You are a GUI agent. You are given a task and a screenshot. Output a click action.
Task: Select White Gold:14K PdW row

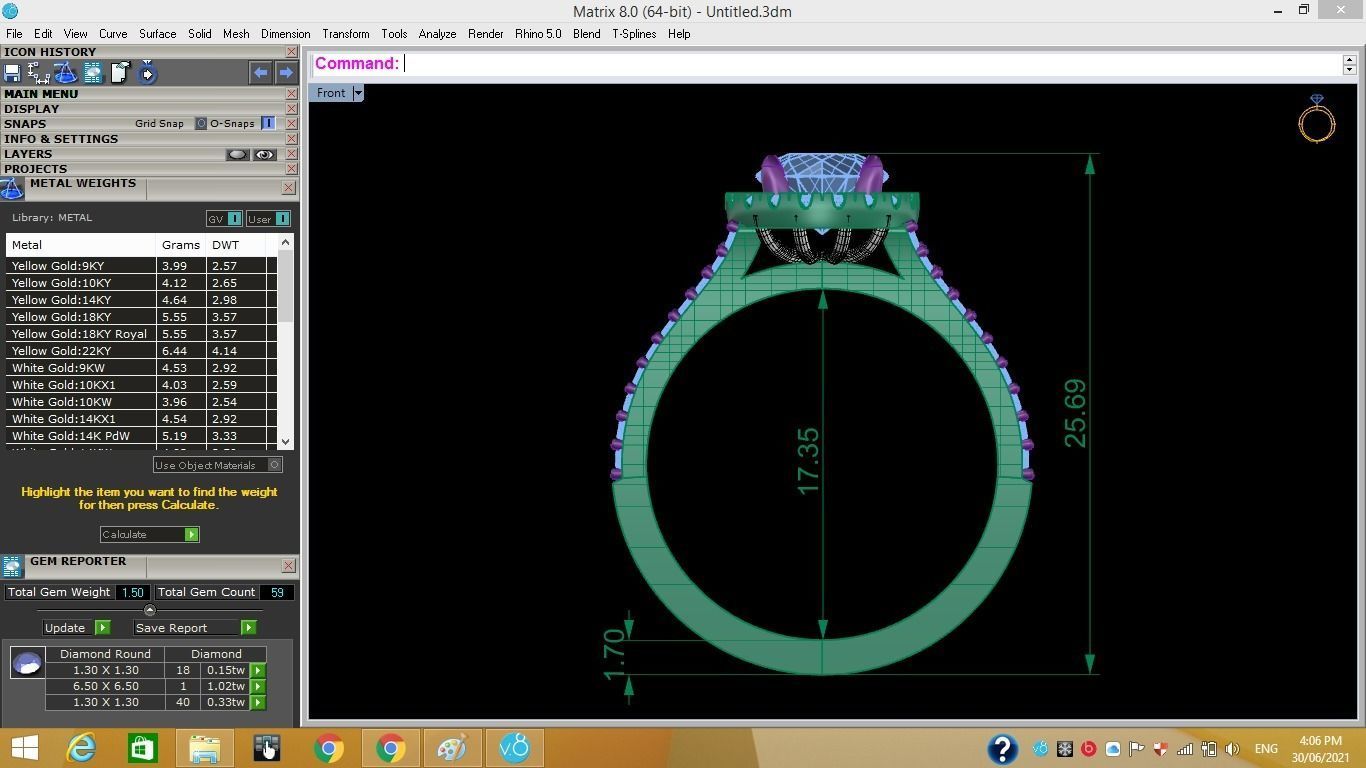click(141, 436)
